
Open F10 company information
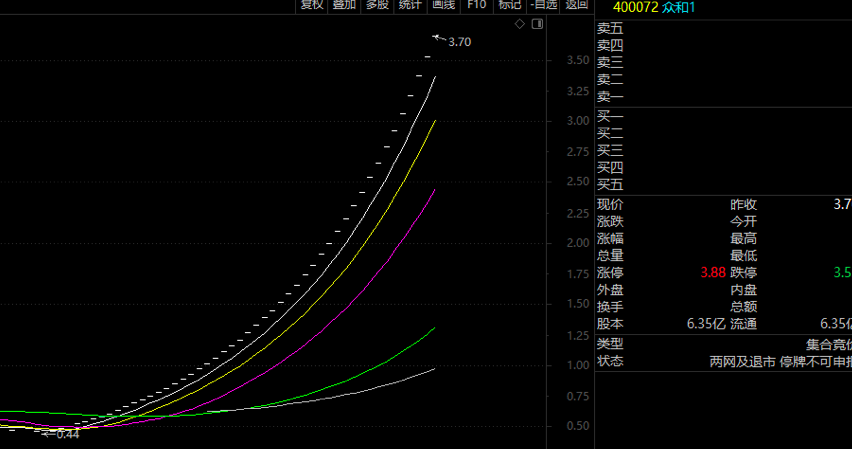[477, 5]
